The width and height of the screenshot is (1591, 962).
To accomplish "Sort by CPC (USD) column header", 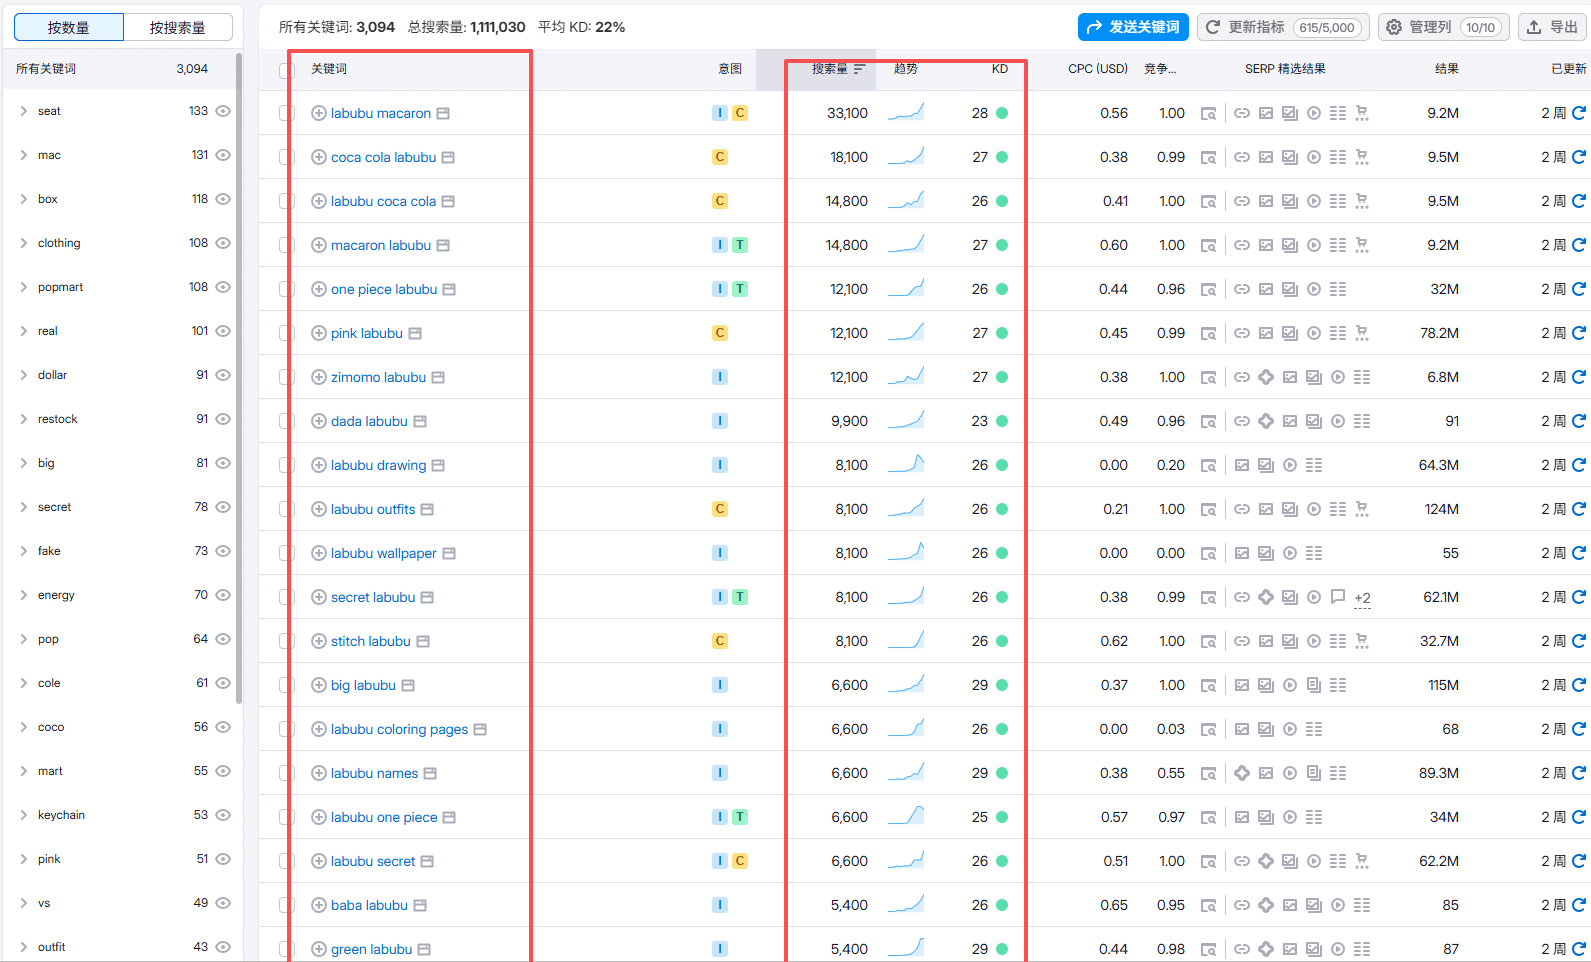I will 1098,69.
